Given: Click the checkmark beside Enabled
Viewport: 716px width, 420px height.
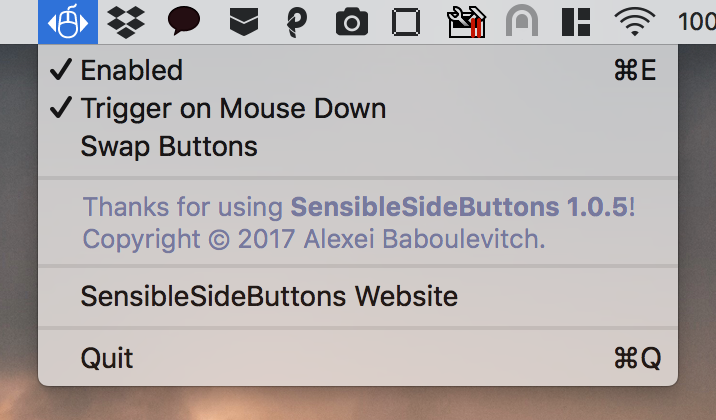Looking at the screenshot, I should [x=61, y=69].
